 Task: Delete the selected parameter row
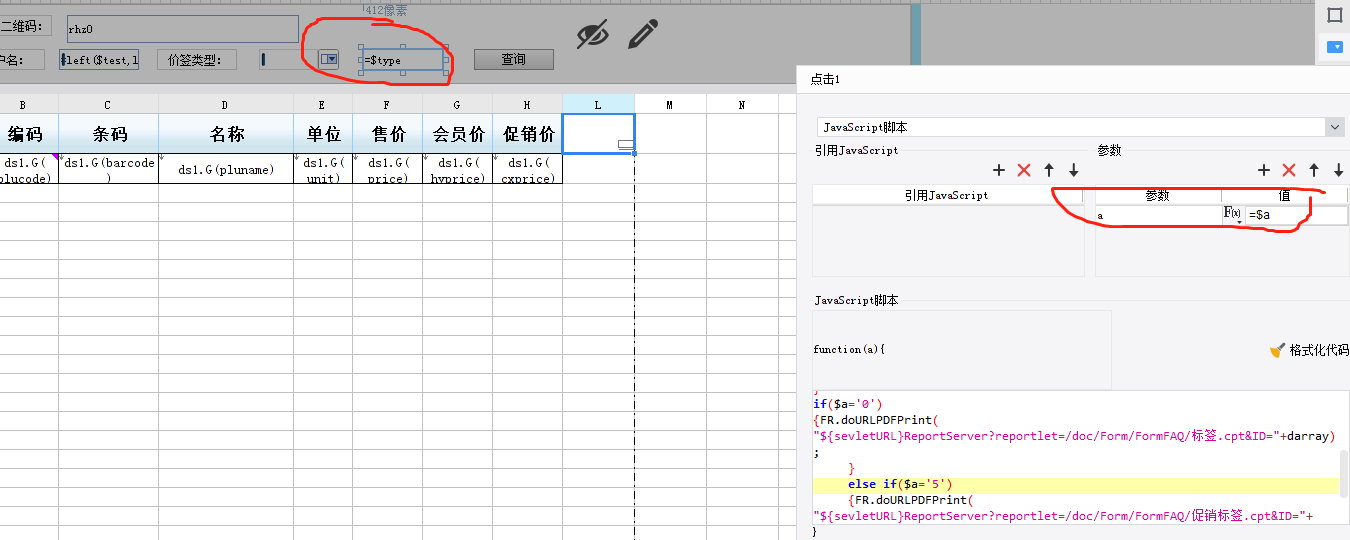point(1289,170)
